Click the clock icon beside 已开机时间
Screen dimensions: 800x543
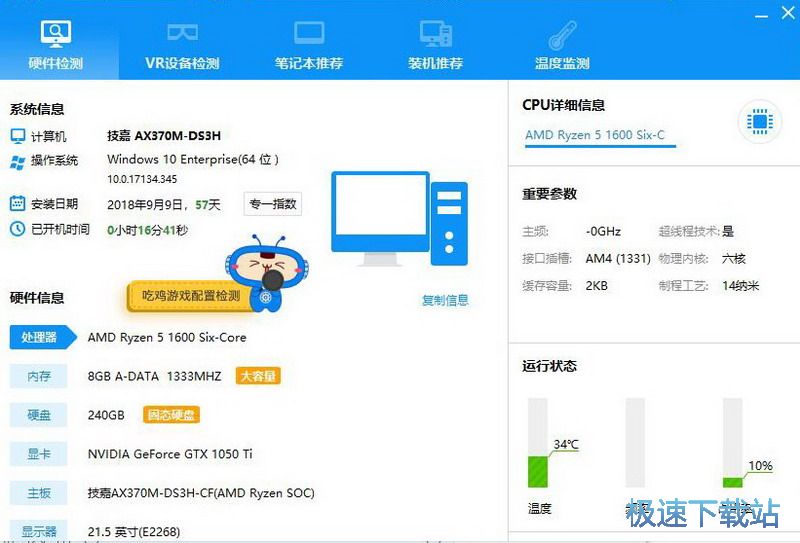click(17, 229)
